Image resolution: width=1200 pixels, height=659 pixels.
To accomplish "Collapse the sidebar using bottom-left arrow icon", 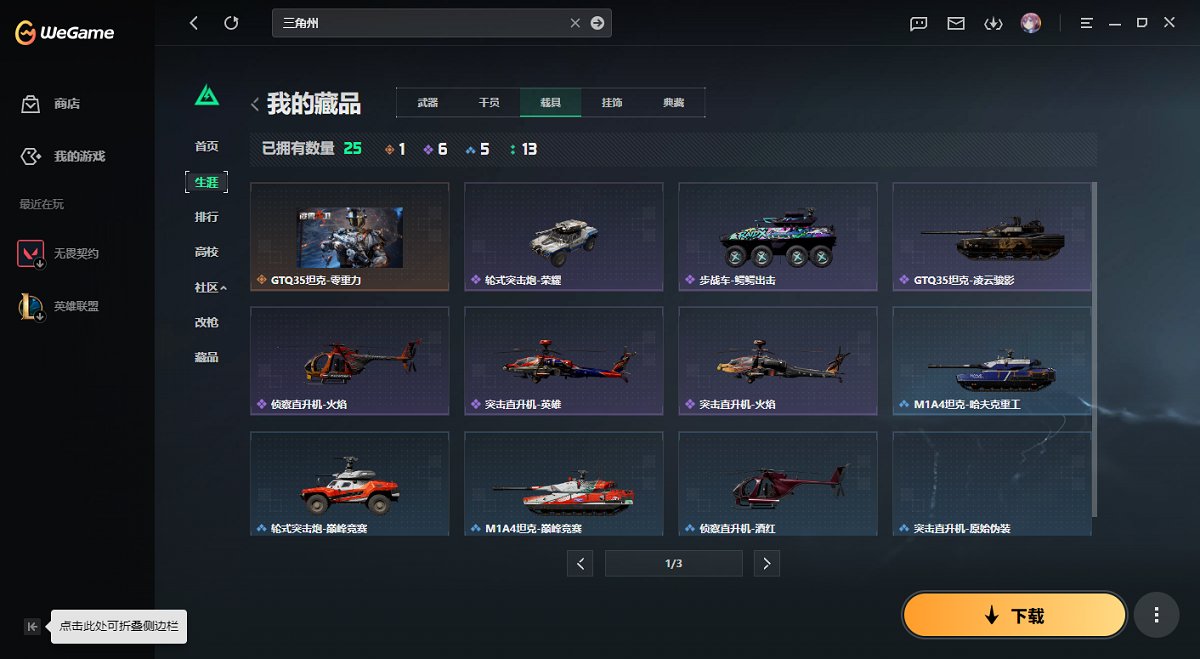I will pyautogui.click(x=33, y=625).
